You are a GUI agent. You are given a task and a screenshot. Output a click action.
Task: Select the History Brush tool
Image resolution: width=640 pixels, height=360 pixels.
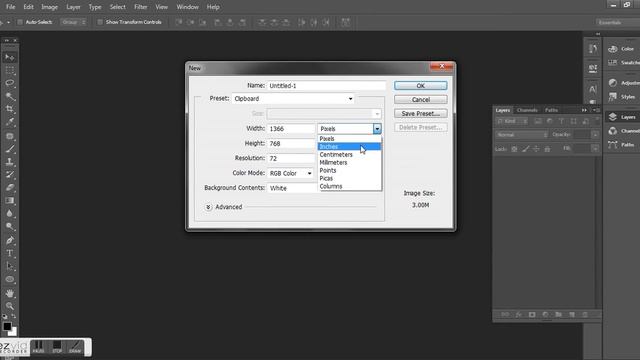(x=9, y=174)
